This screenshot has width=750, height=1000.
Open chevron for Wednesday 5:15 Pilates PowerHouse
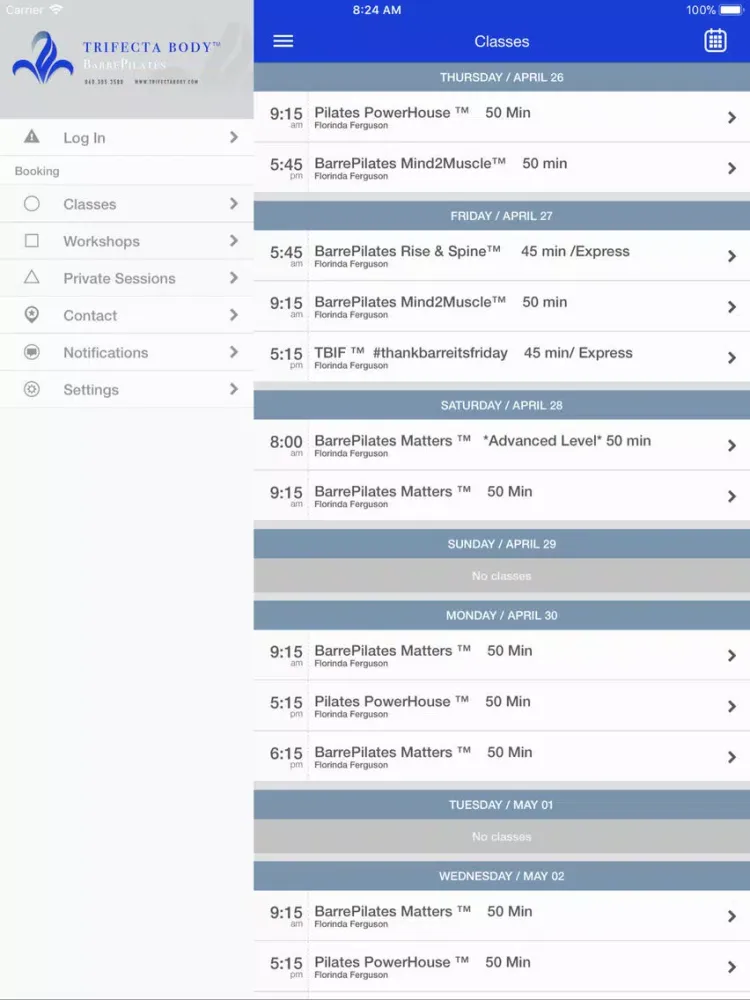tap(732, 967)
